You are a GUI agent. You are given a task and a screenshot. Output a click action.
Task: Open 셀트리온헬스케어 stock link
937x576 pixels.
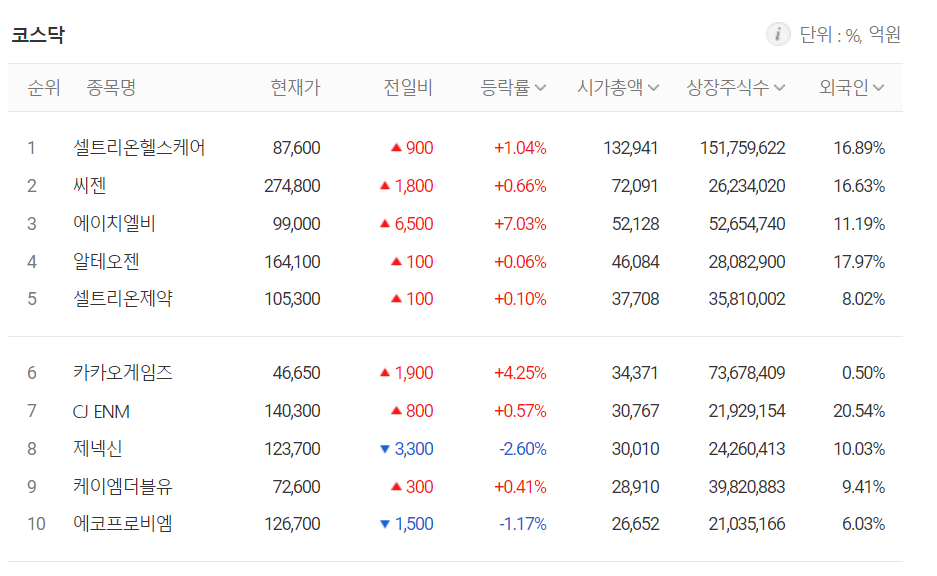click(x=139, y=148)
